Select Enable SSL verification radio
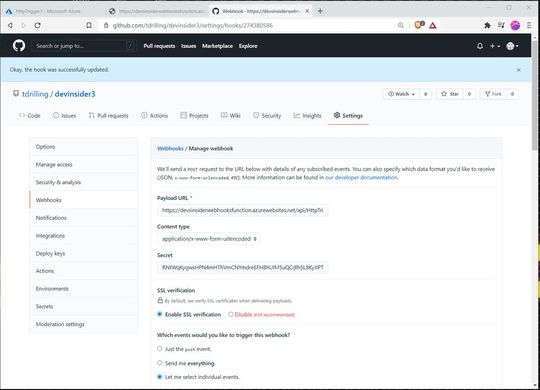Viewport: 540px width, 390px height. pos(159,314)
